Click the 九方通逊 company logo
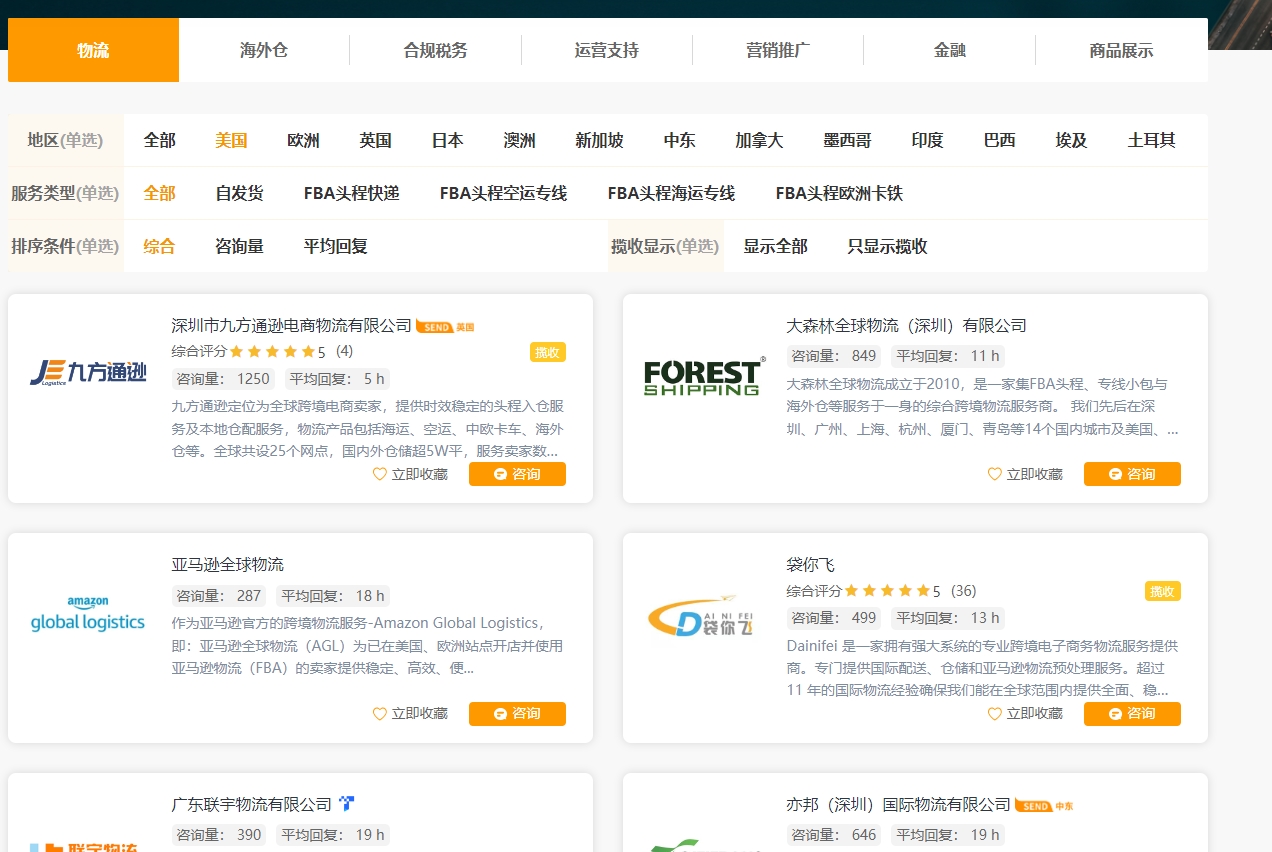The width and height of the screenshot is (1272, 852). [x=88, y=374]
